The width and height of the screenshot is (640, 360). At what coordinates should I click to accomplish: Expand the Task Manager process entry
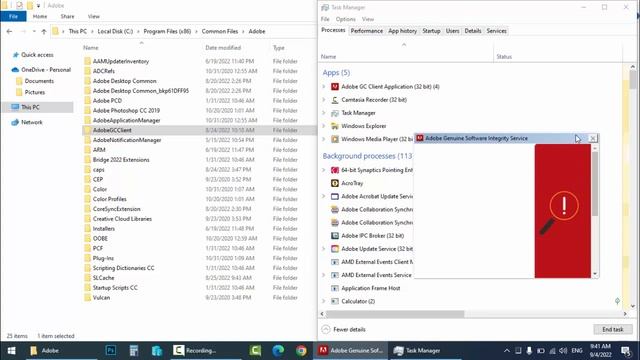pos(324,113)
